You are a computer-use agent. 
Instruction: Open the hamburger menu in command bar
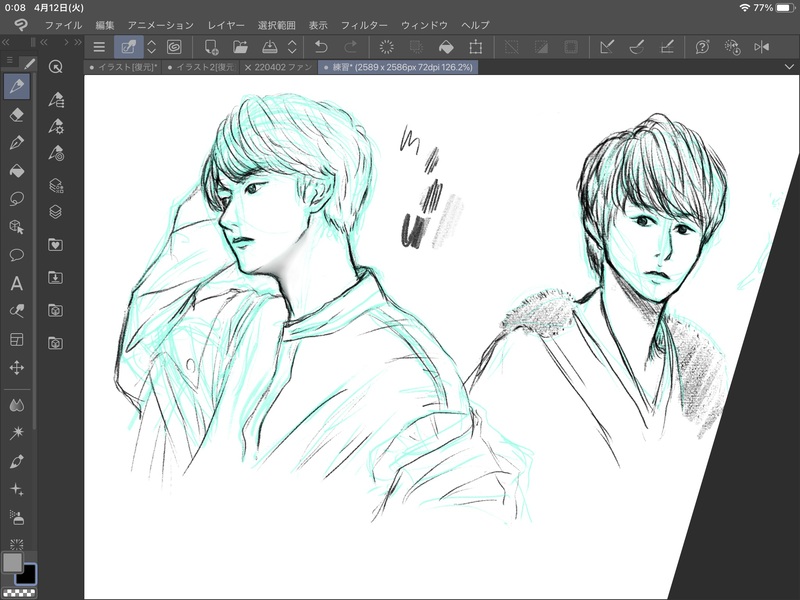coord(98,46)
